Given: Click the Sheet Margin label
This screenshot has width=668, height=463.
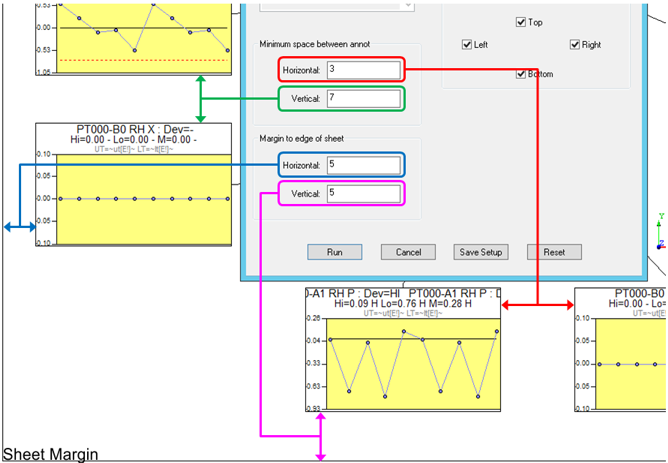Looking at the screenshot, I should (x=50, y=455).
